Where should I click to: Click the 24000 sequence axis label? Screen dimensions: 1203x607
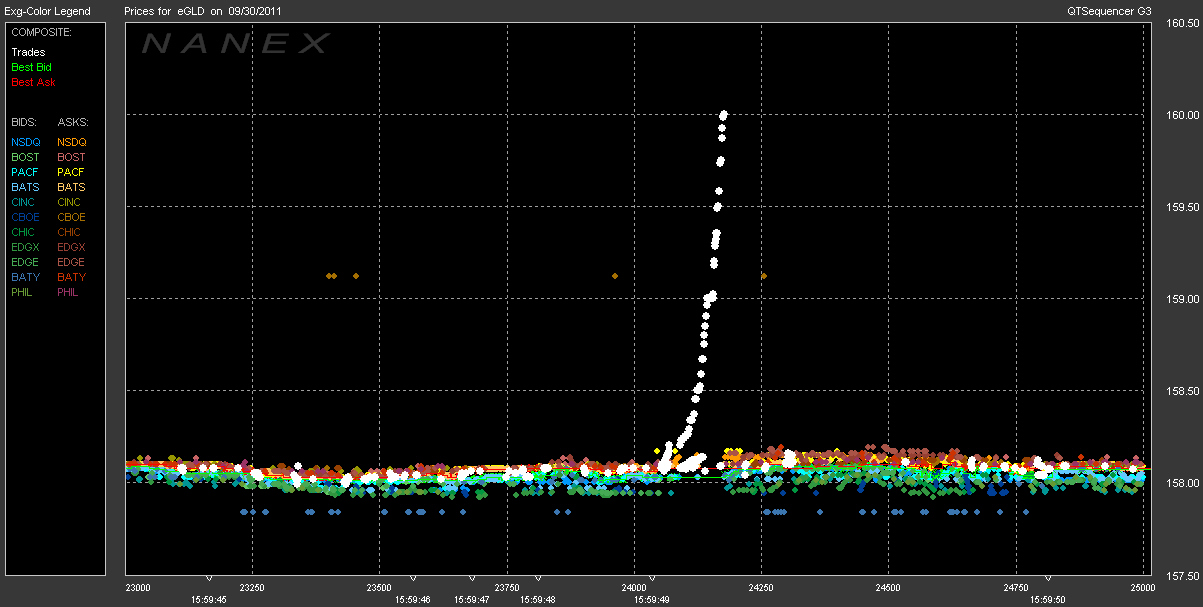pos(634,587)
